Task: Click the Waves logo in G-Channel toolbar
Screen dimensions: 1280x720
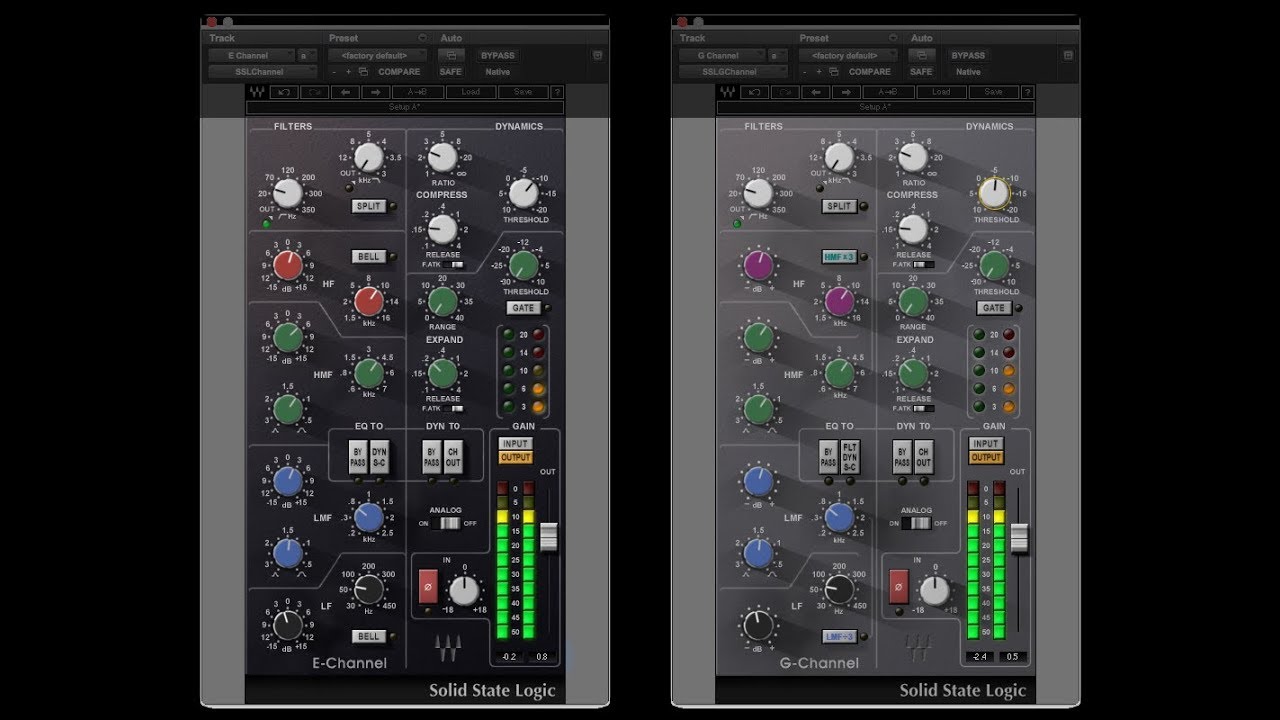Action: tap(727, 92)
